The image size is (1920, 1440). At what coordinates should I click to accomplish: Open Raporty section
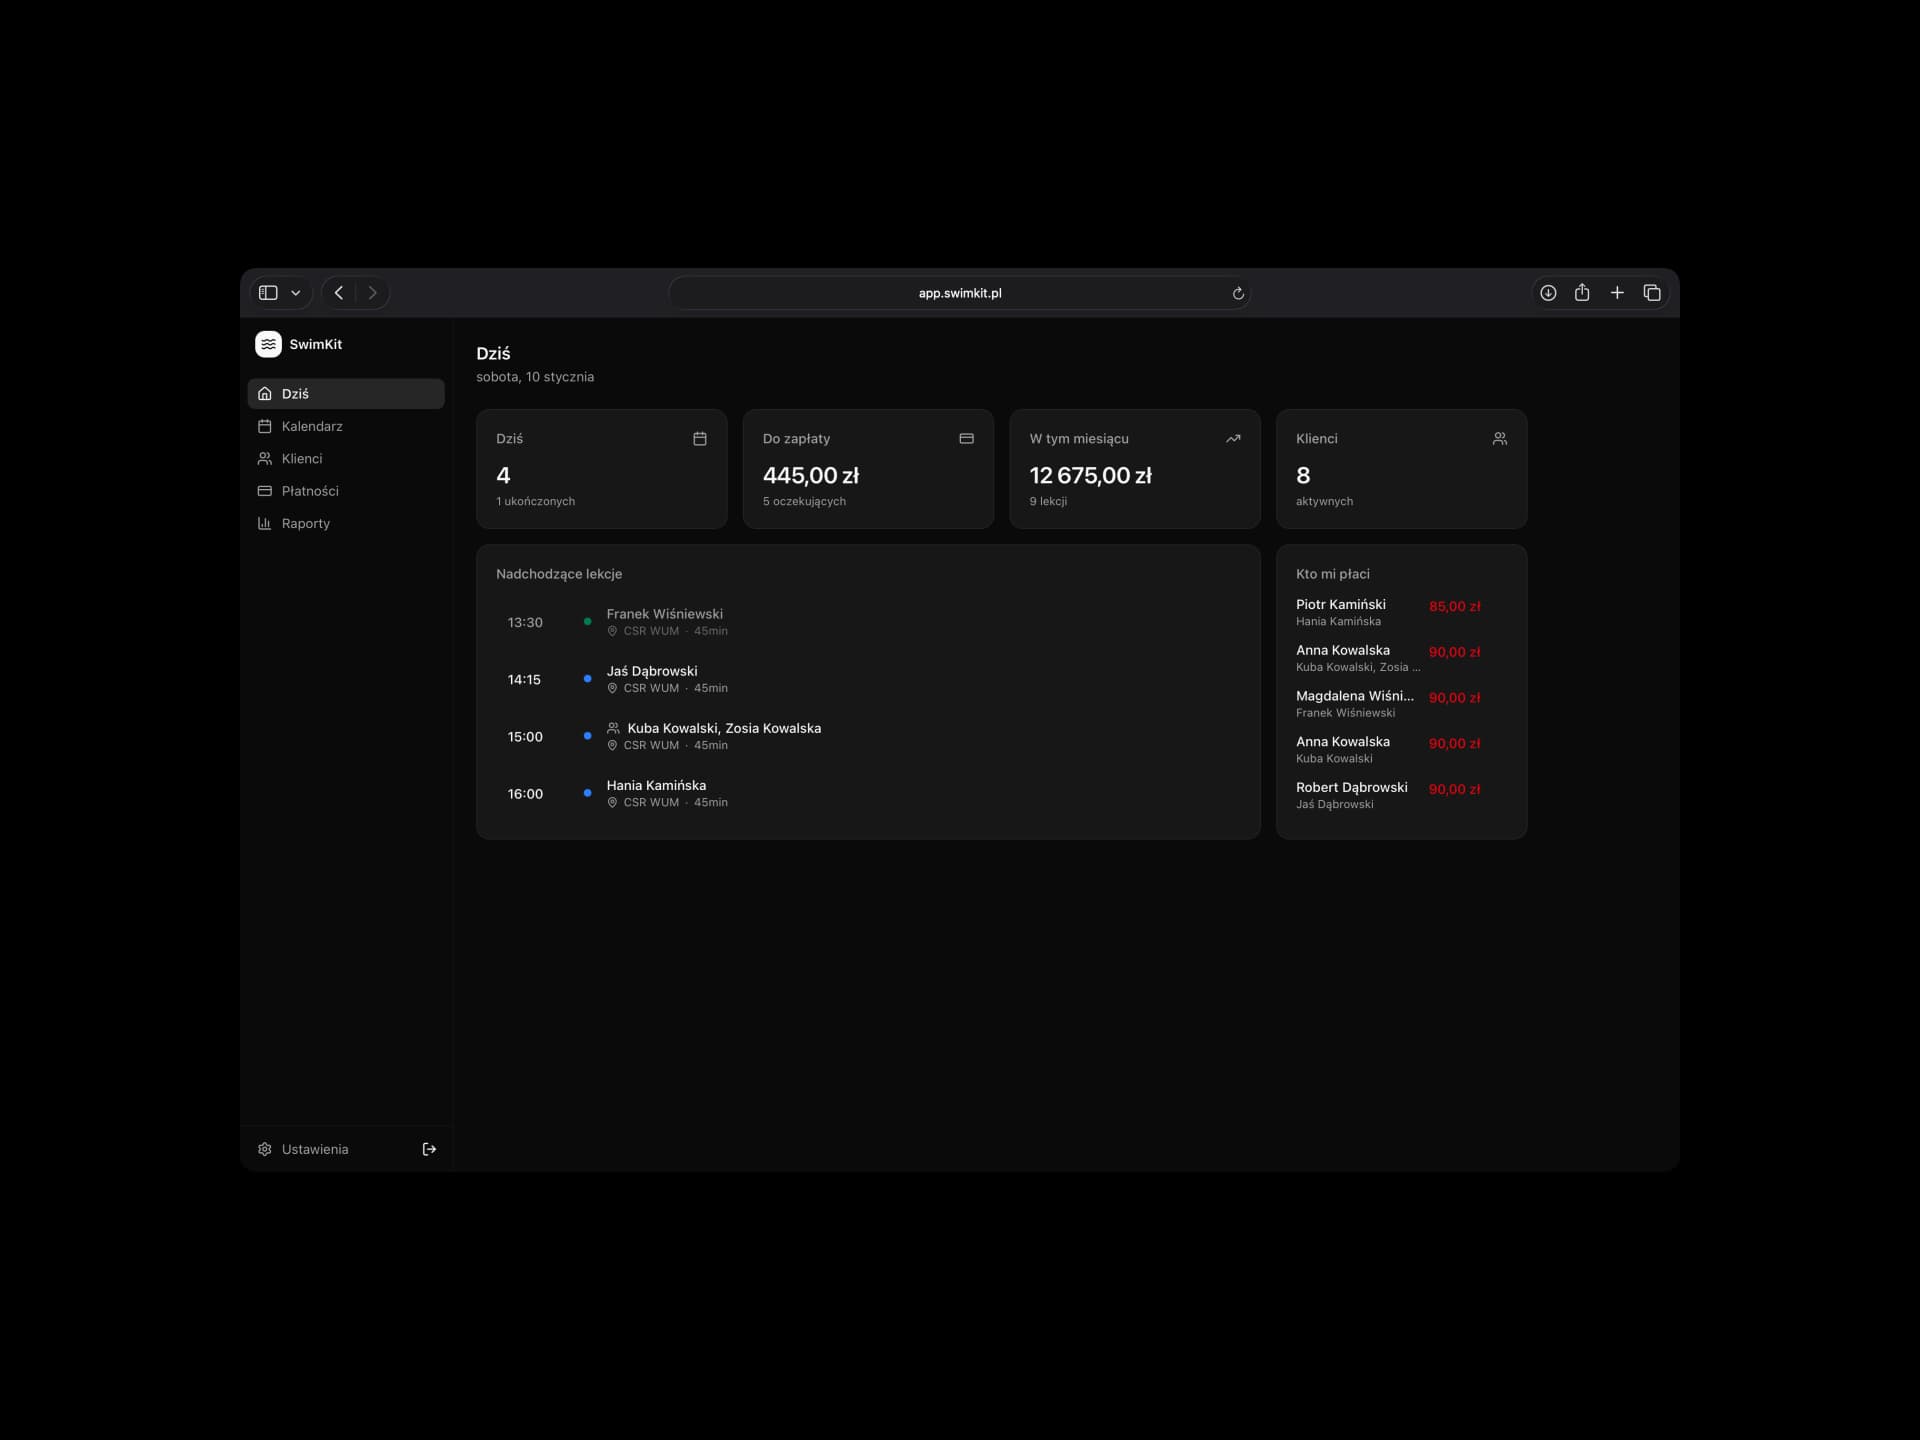point(305,523)
